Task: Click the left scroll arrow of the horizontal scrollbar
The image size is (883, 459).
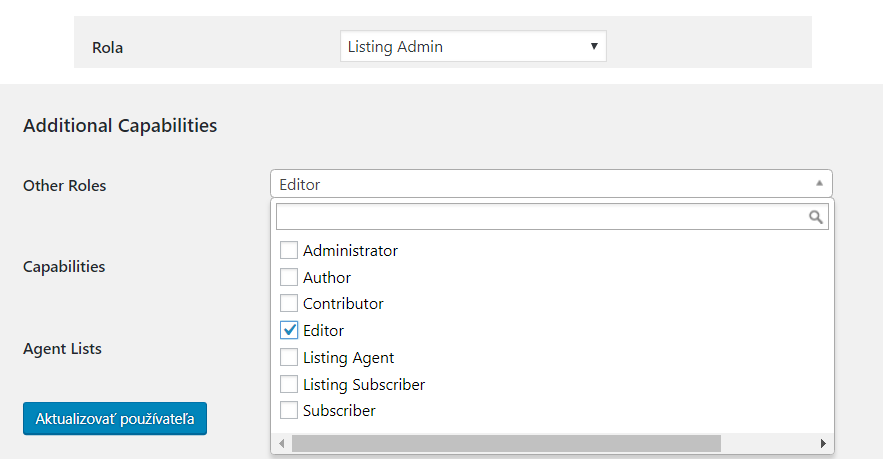Action: click(282, 443)
